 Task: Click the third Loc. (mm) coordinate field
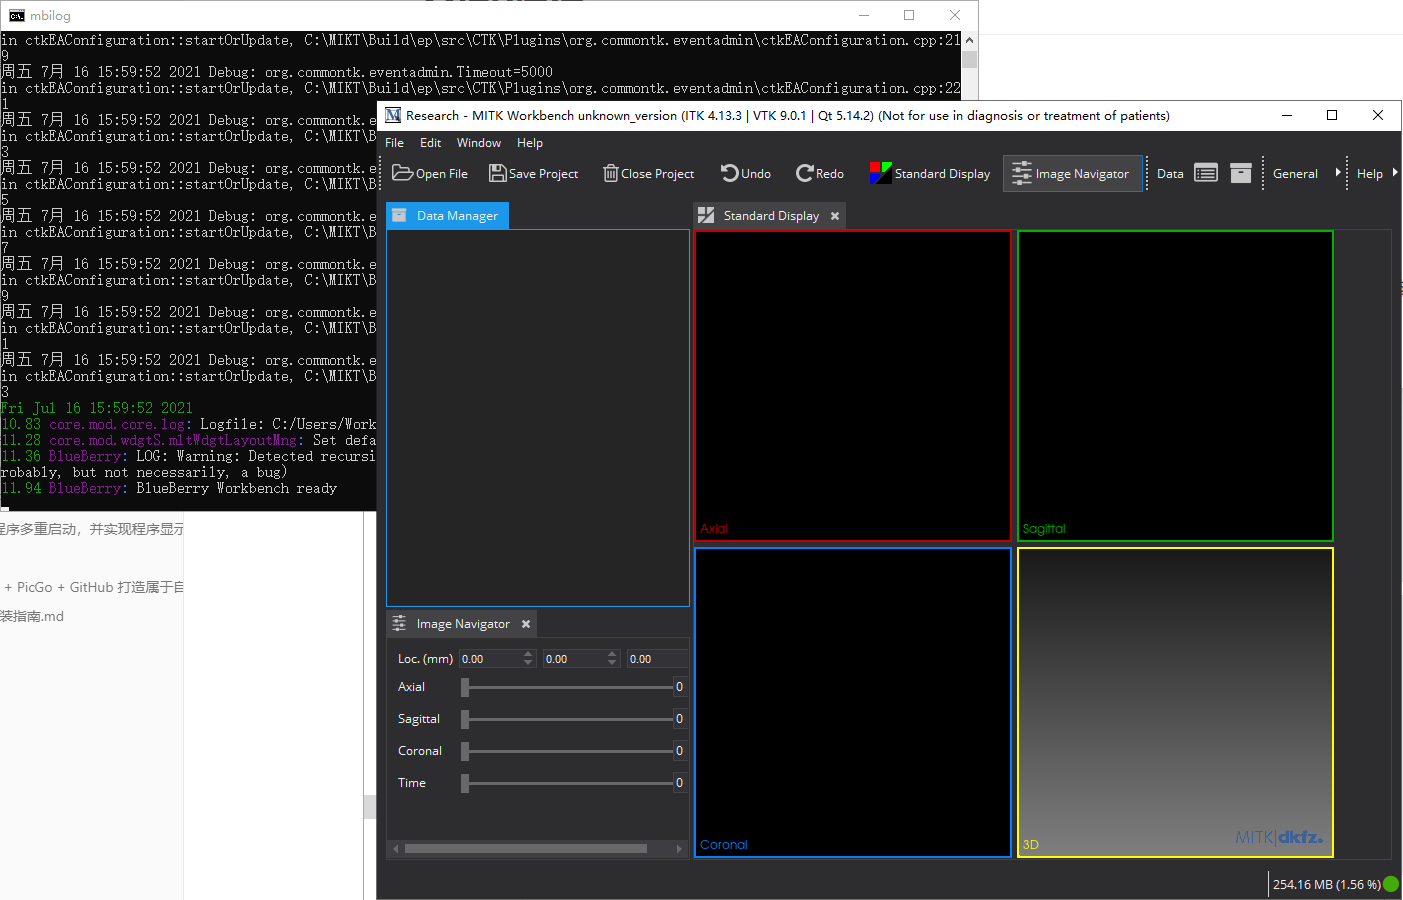click(657, 659)
